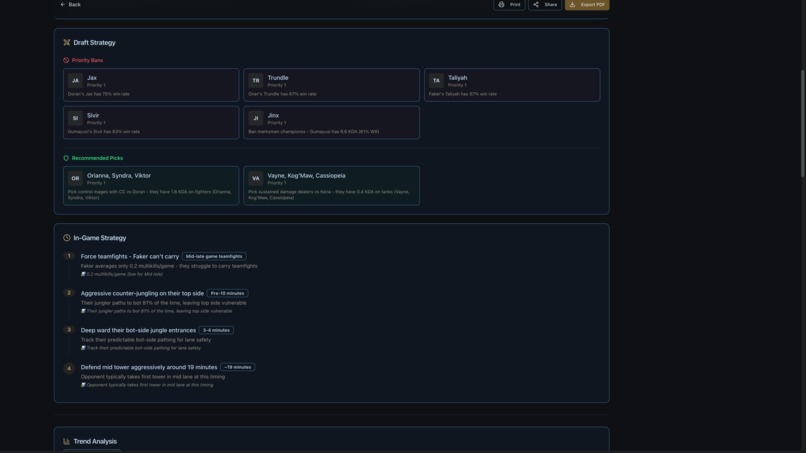The height and width of the screenshot is (453, 806).
Task: Click the Draft Strategy swords icon
Action: point(66,43)
